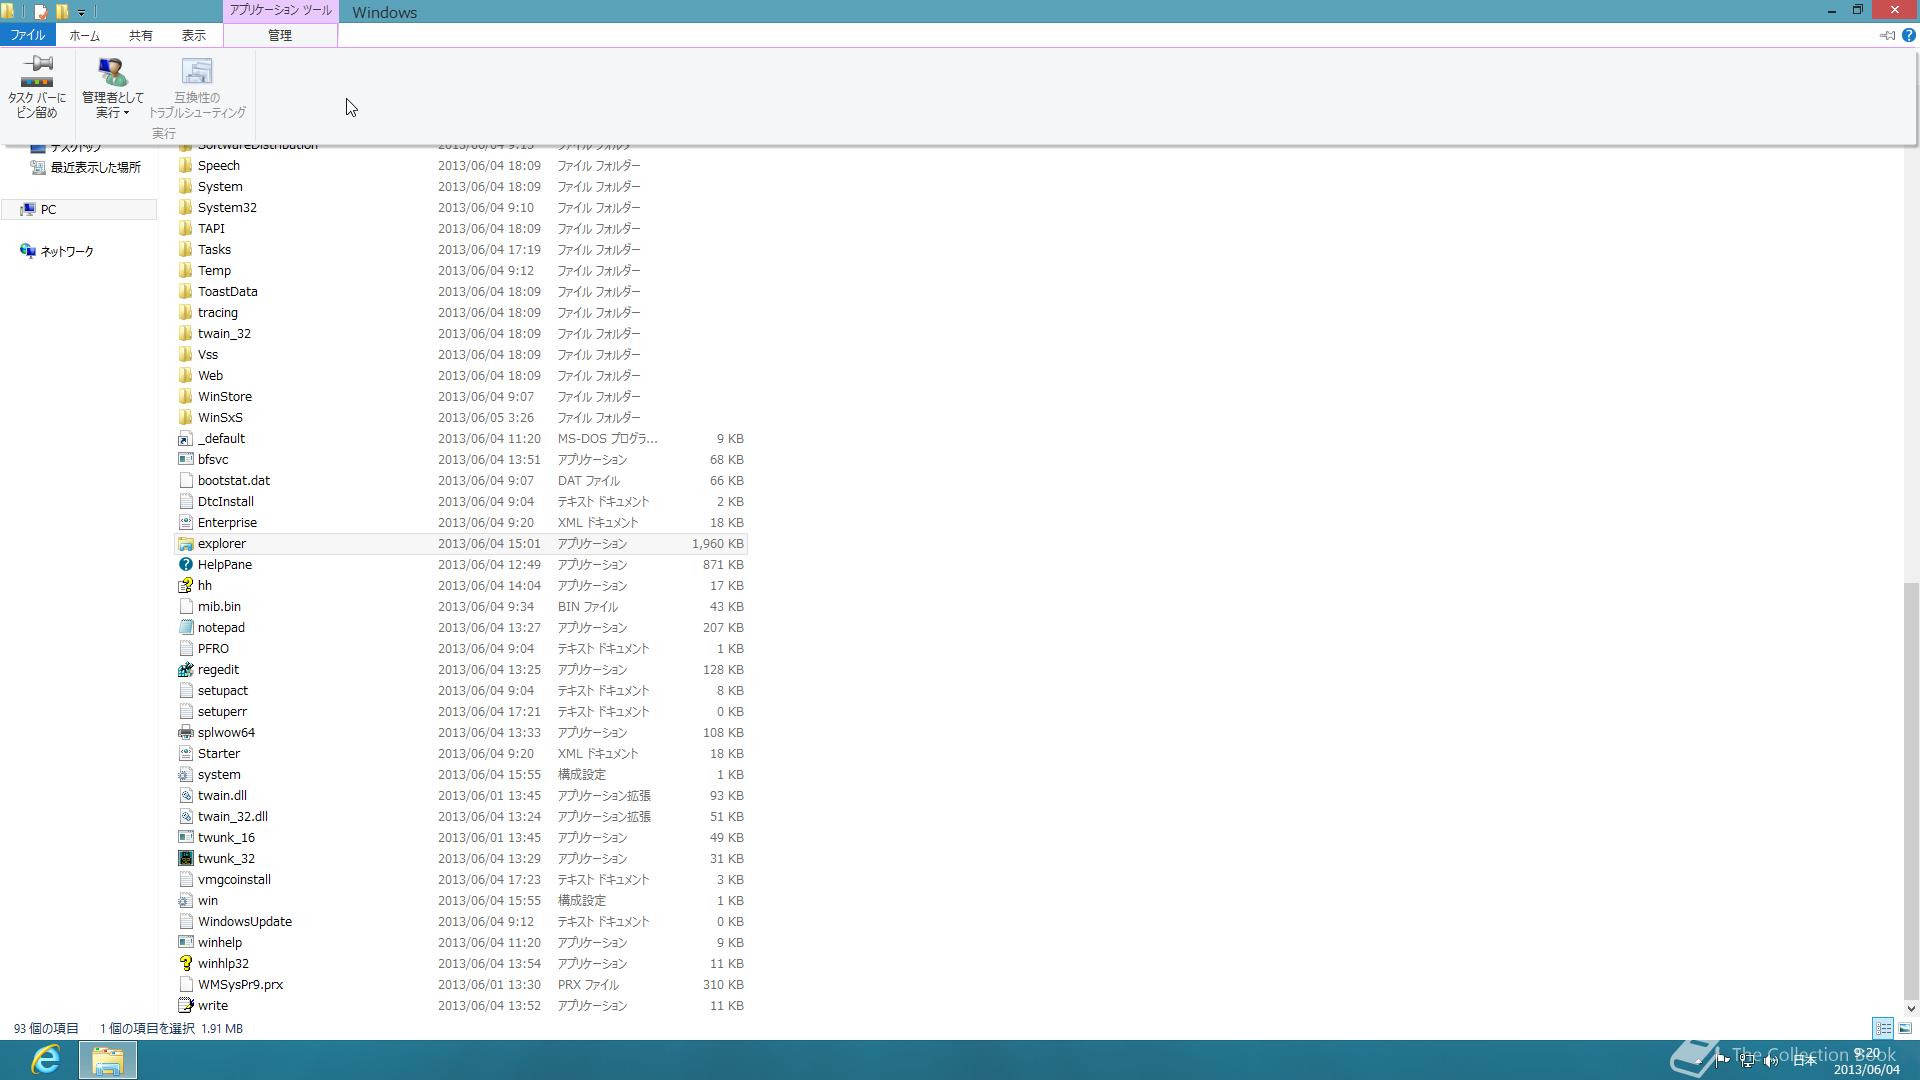Select the Starter XML file name
The image size is (1920, 1080).
[x=218, y=754]
